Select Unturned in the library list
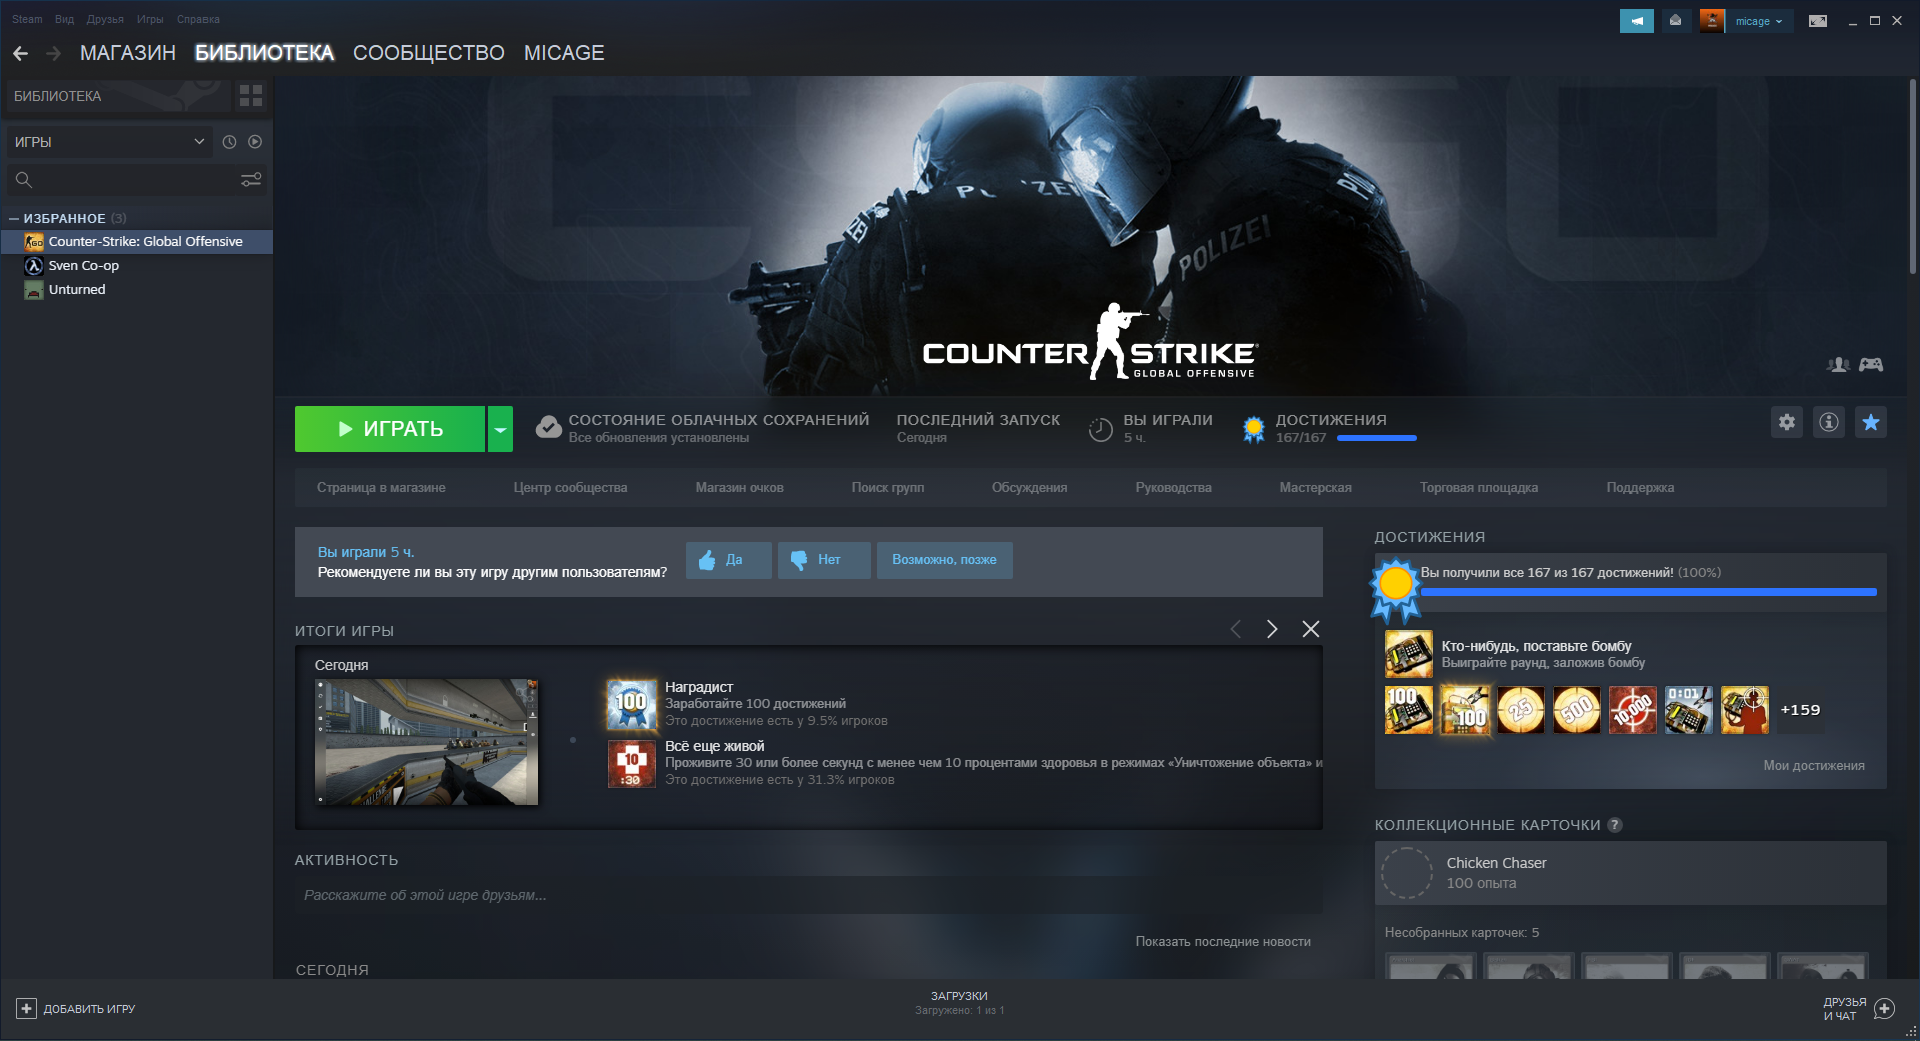The width and height of the screenshot is (1920, 1041). pos(136,290)
